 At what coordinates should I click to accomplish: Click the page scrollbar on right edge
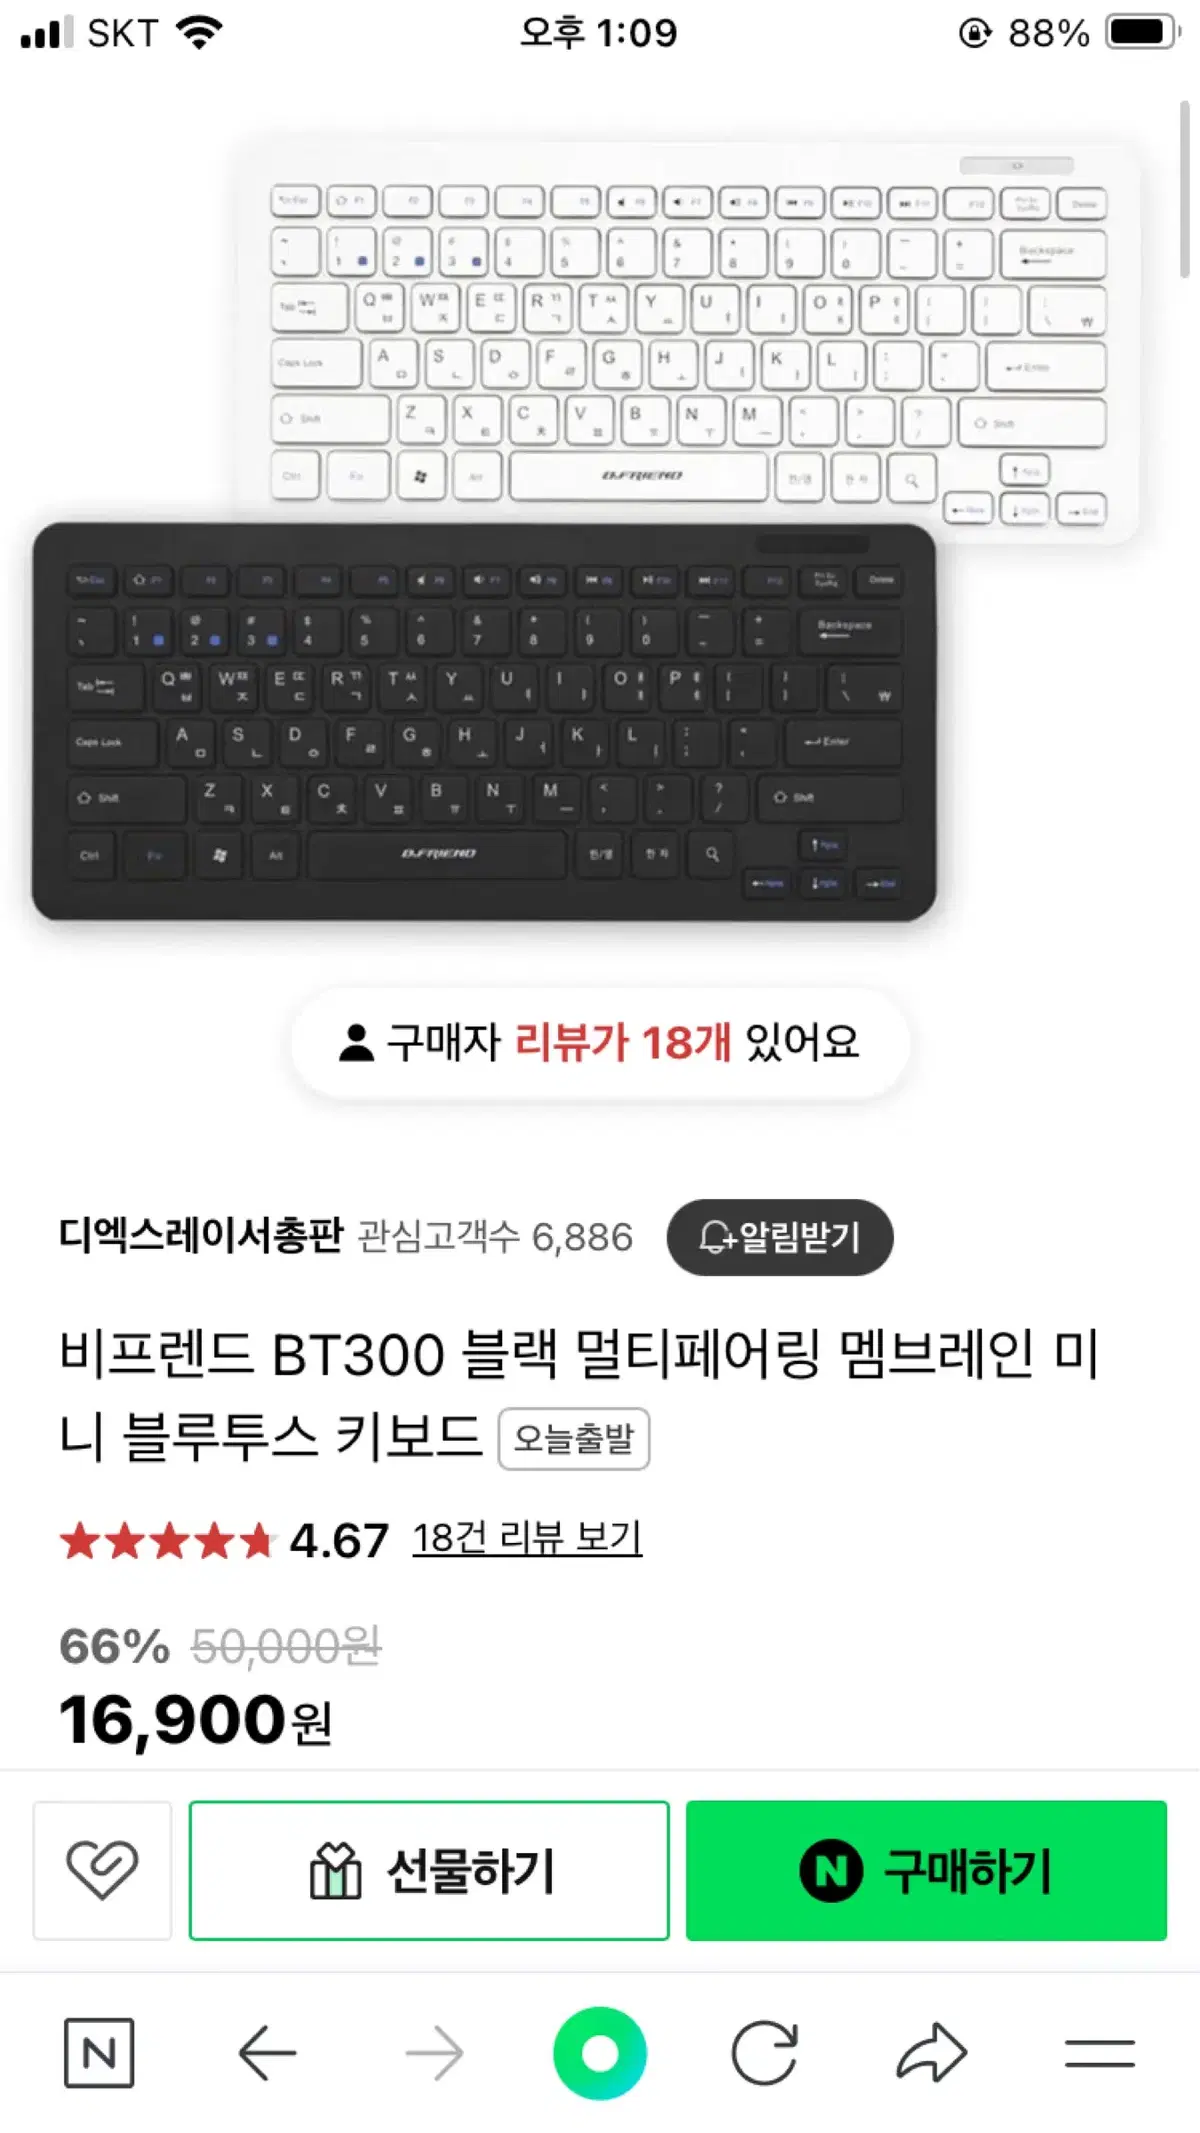coord(1184,188)
